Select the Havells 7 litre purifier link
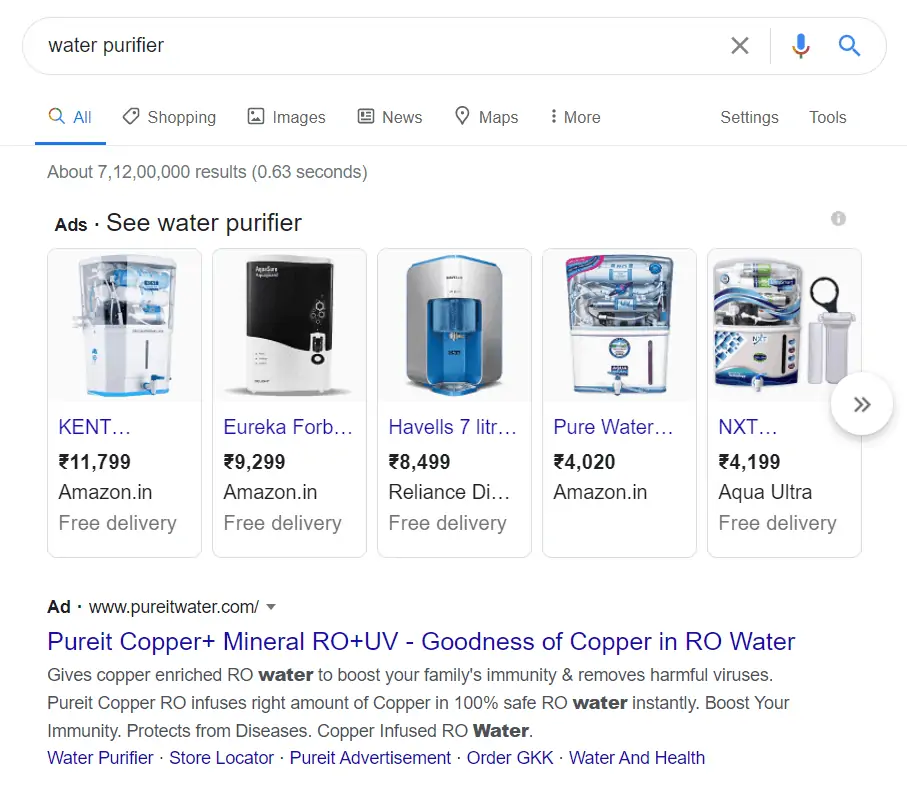Viewport: 907px width, 797px height. pos(453,427)
